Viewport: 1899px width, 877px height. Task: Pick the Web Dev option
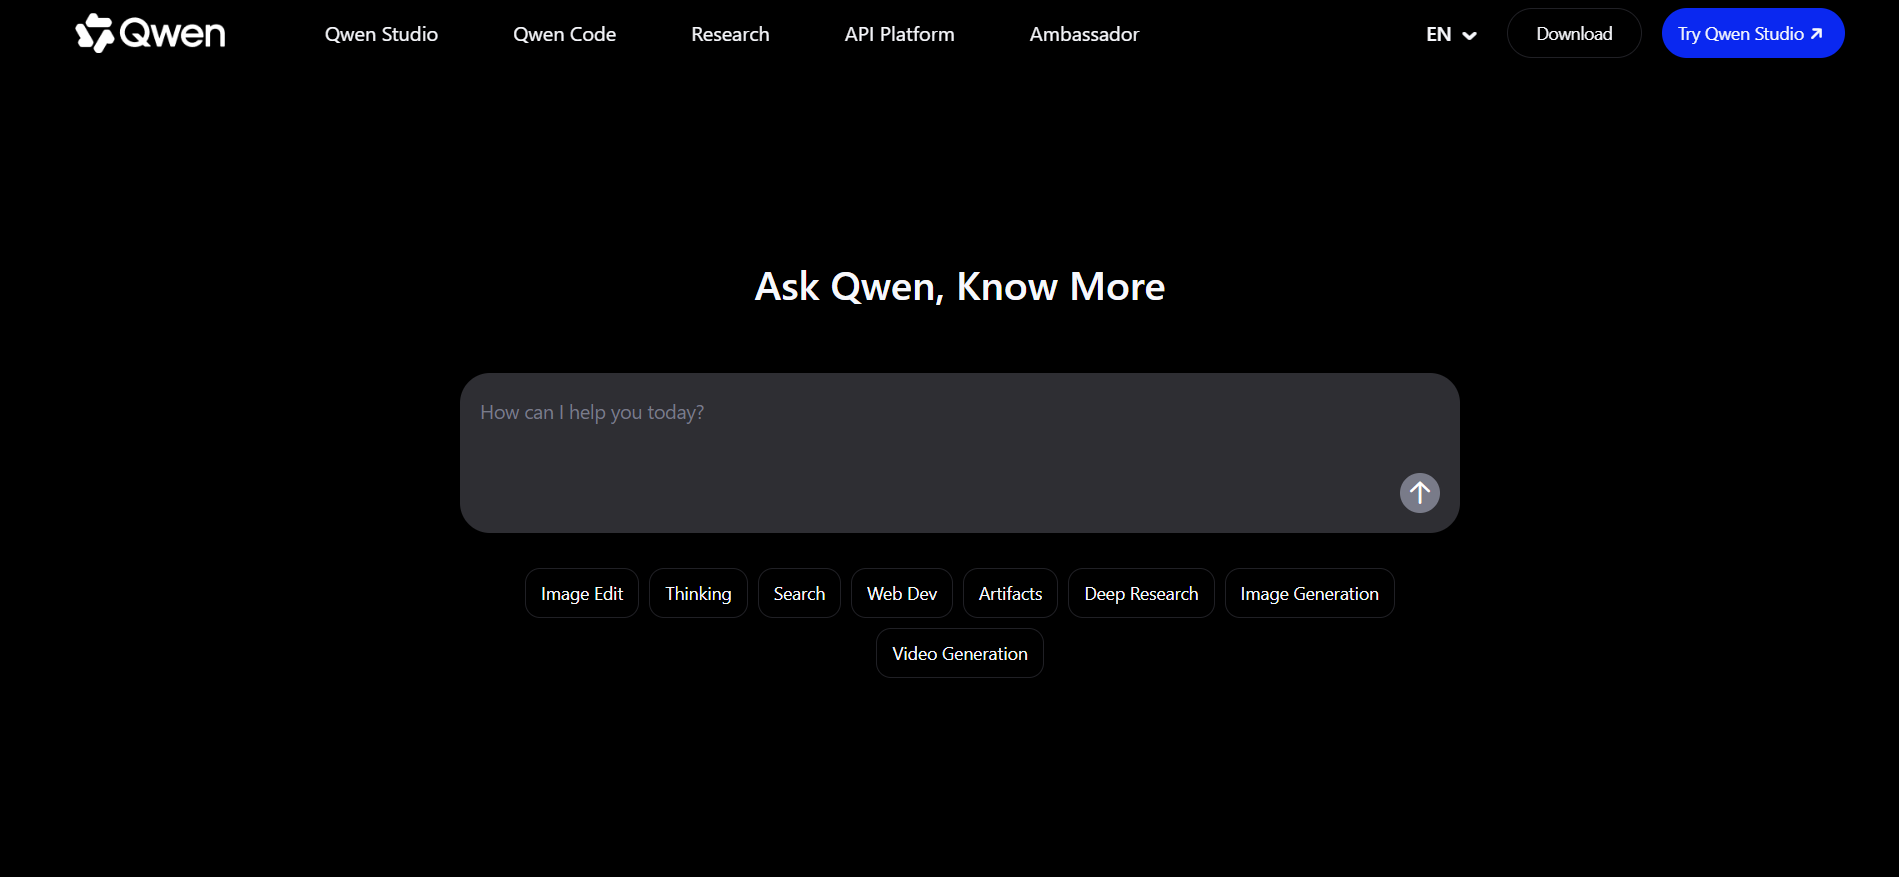pos(902,593)
